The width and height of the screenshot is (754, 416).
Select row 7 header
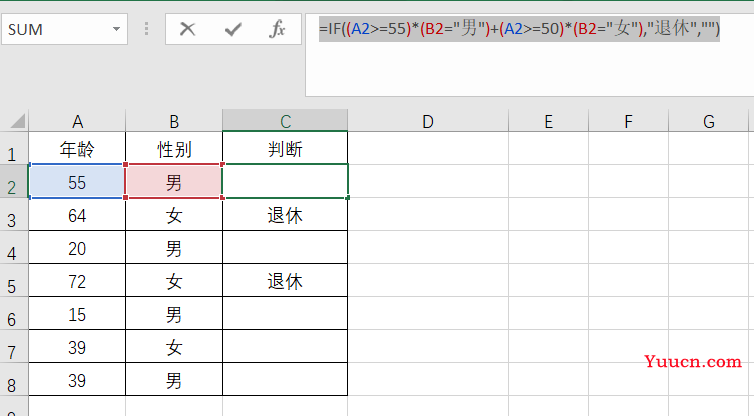point(14,346)
